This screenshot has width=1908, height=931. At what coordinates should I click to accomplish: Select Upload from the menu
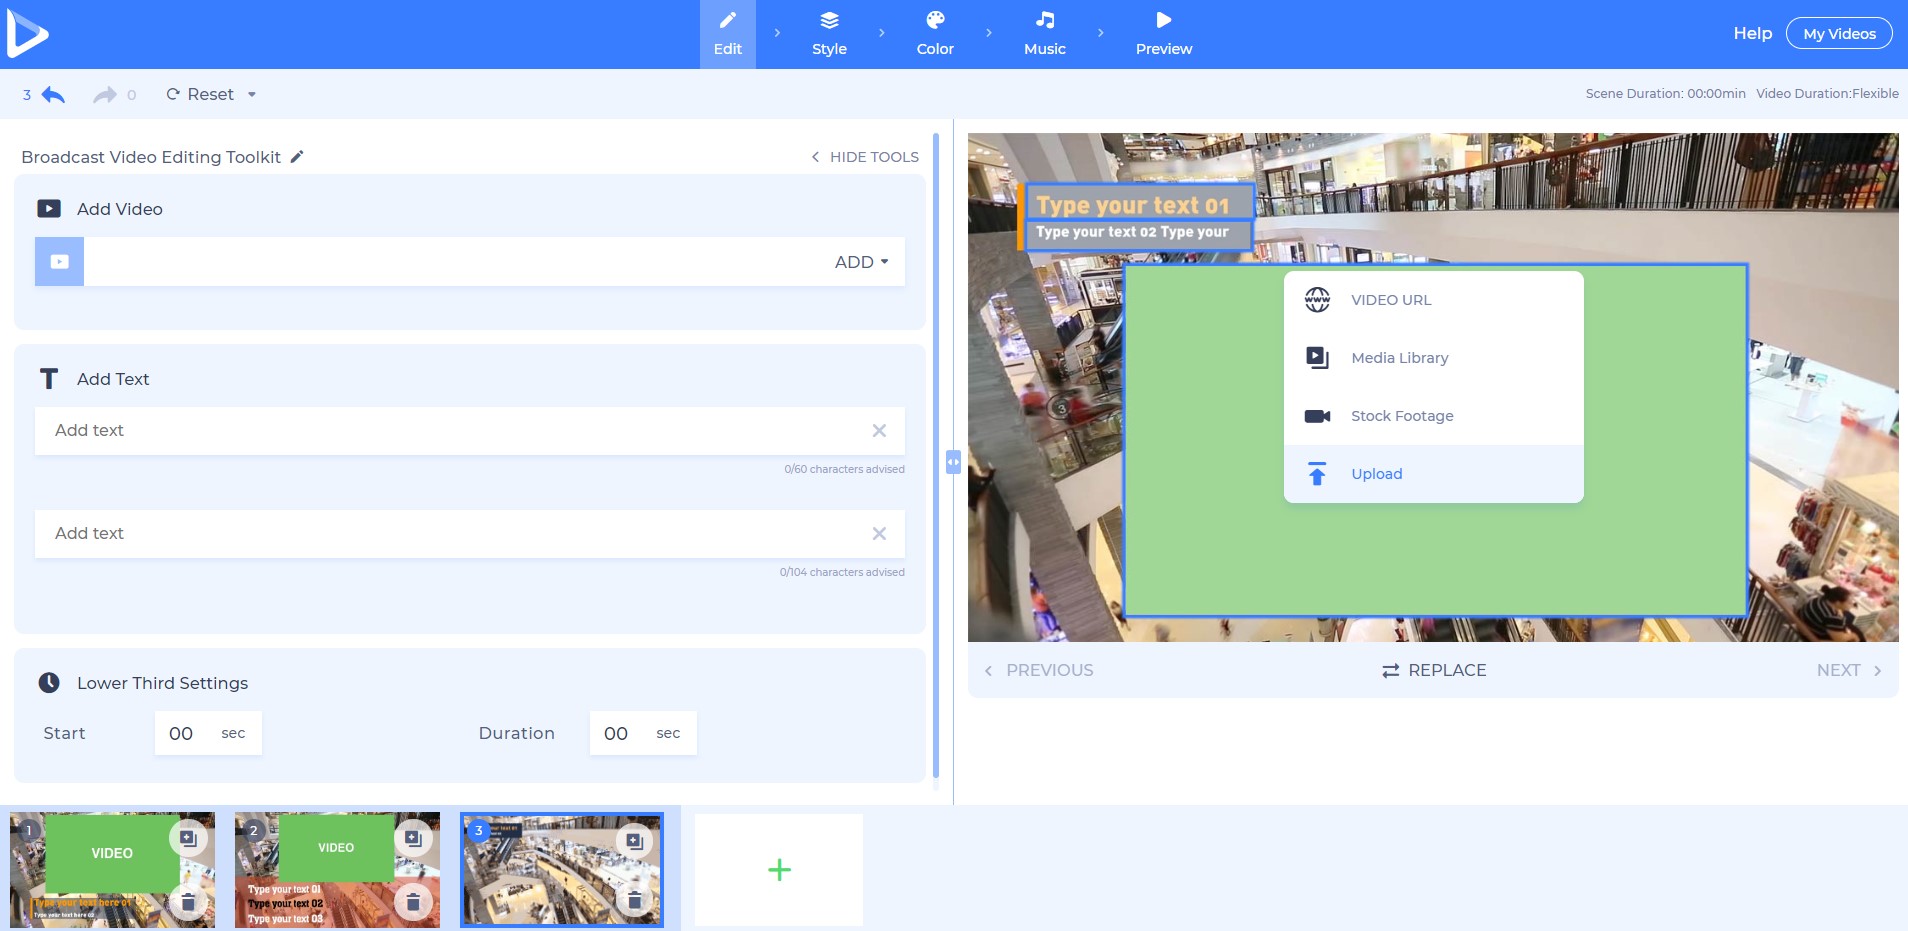[x=1433, y=474]
